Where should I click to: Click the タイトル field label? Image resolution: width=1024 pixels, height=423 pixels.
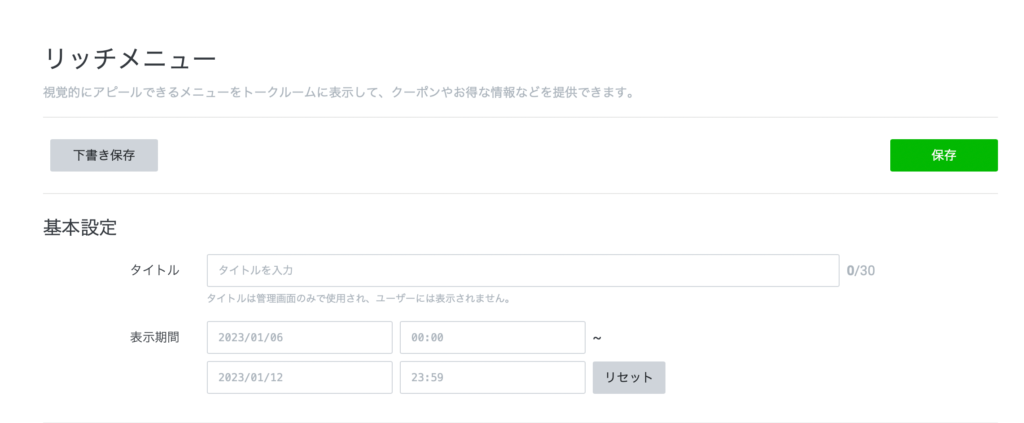point(154,270)
